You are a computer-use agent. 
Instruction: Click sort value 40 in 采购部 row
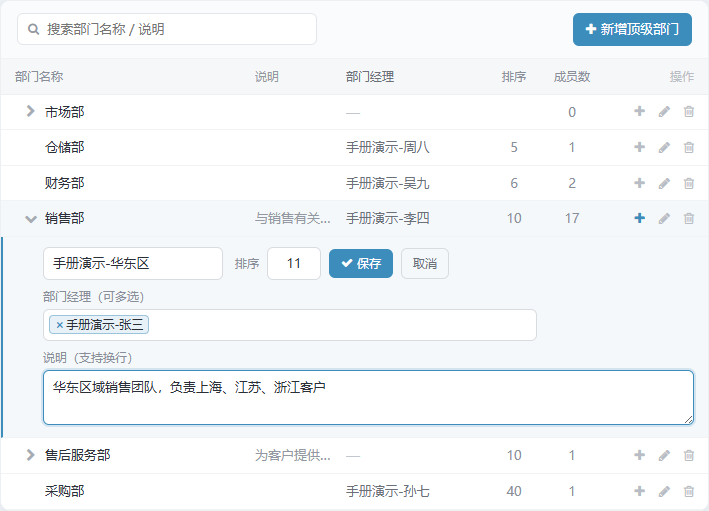[514, 491]
